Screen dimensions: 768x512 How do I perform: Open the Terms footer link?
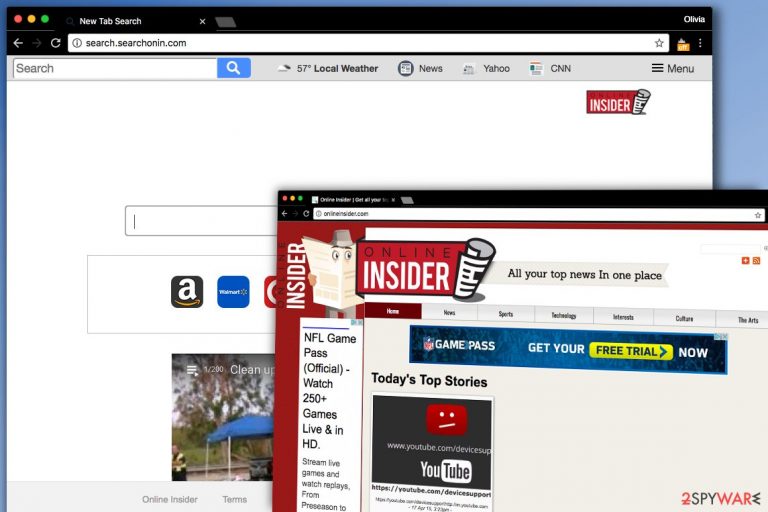[x=235, y=499]
